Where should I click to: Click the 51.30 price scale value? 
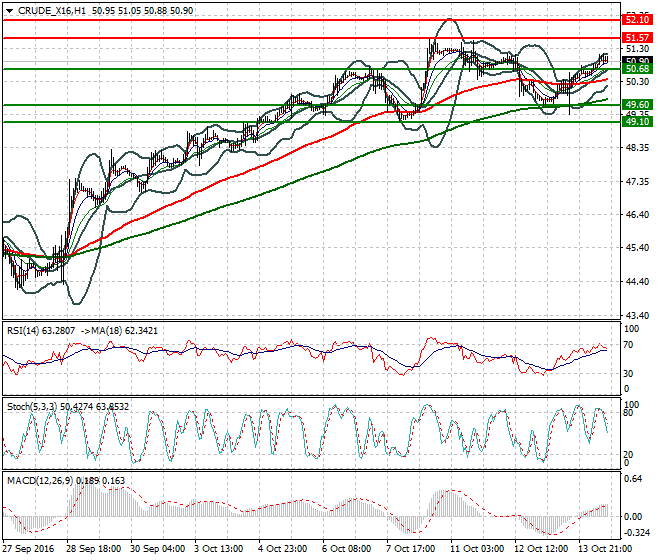coord(637,49)
